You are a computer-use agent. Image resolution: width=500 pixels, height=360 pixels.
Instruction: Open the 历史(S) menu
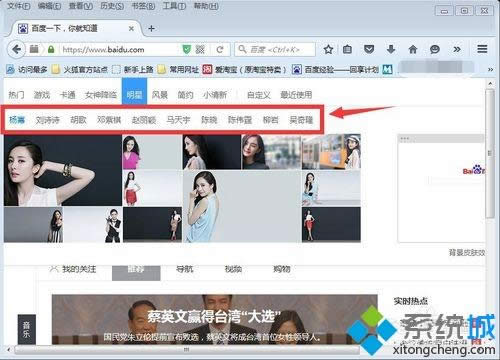[x=112, y=6]
